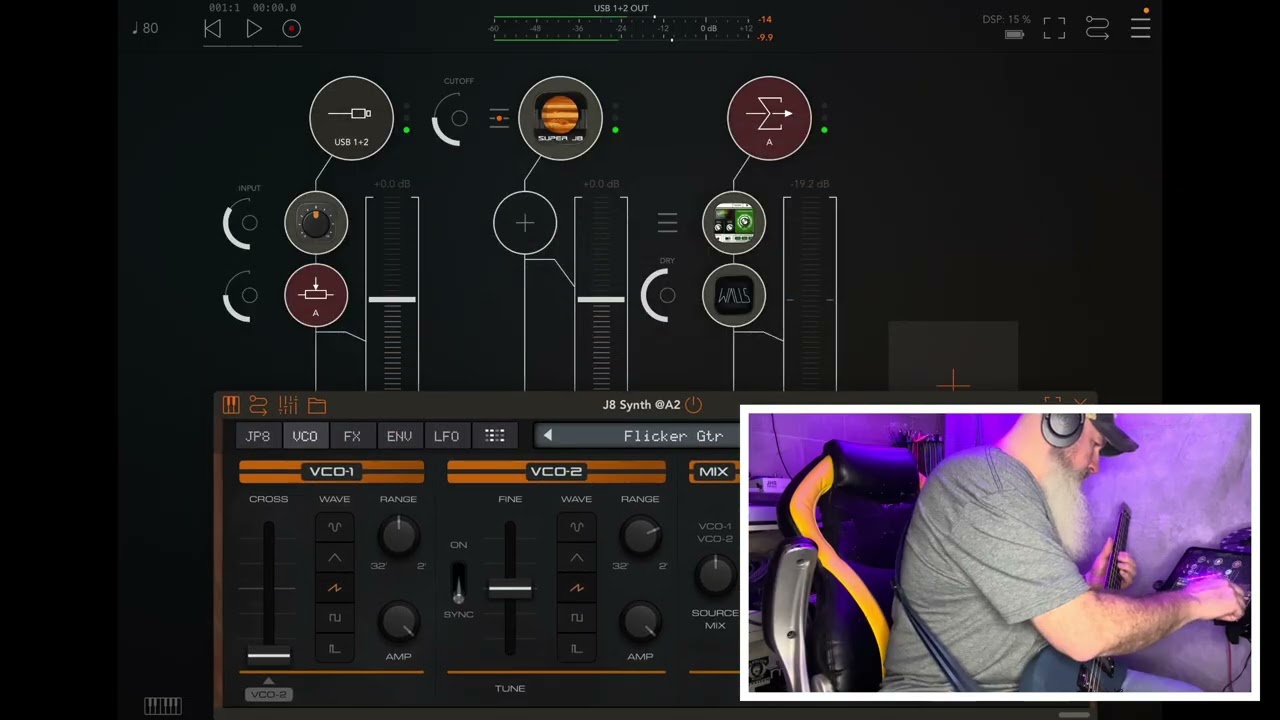This screenshot has width=1280, height=720.
Task: Rewind transport to start
Action: tap(212, 29)
